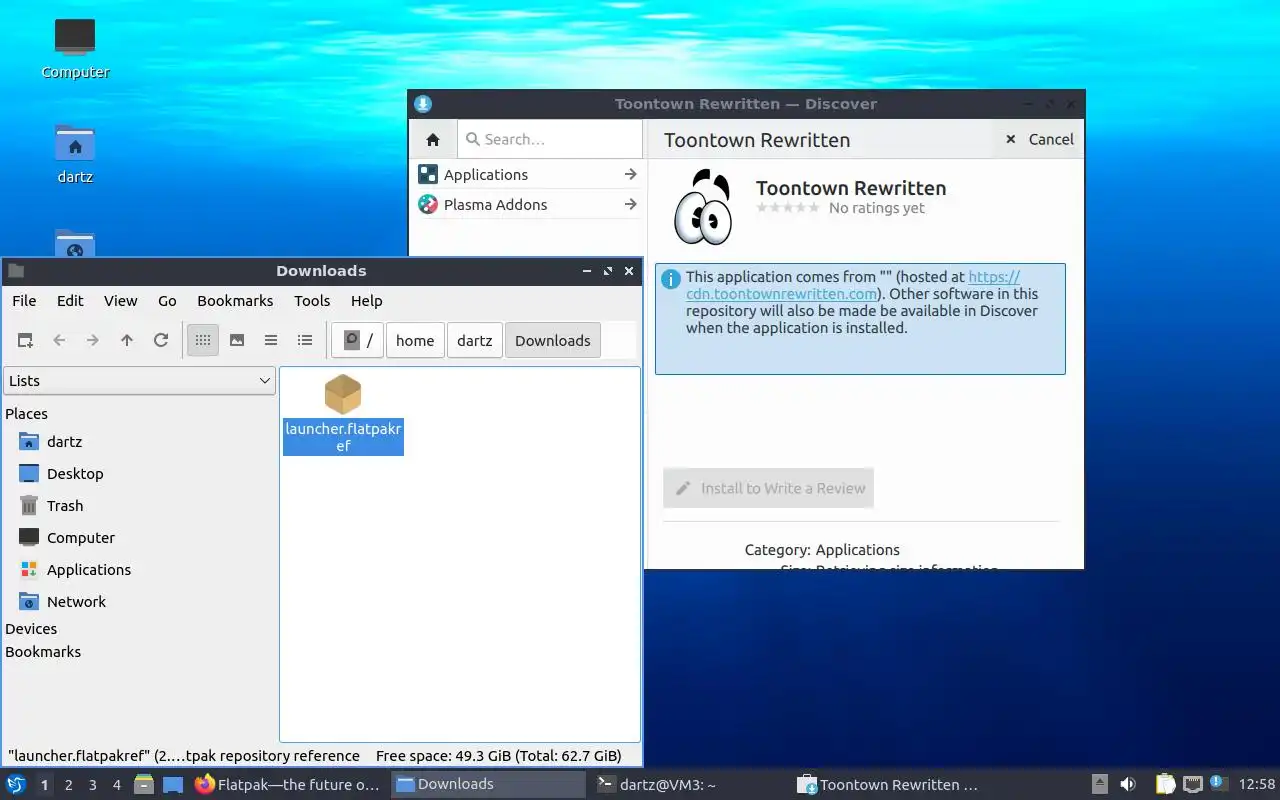This screenshot has height=800, width=1280.
Task: Open the Lubuntu start menu
Action: (x=16, y=784)
